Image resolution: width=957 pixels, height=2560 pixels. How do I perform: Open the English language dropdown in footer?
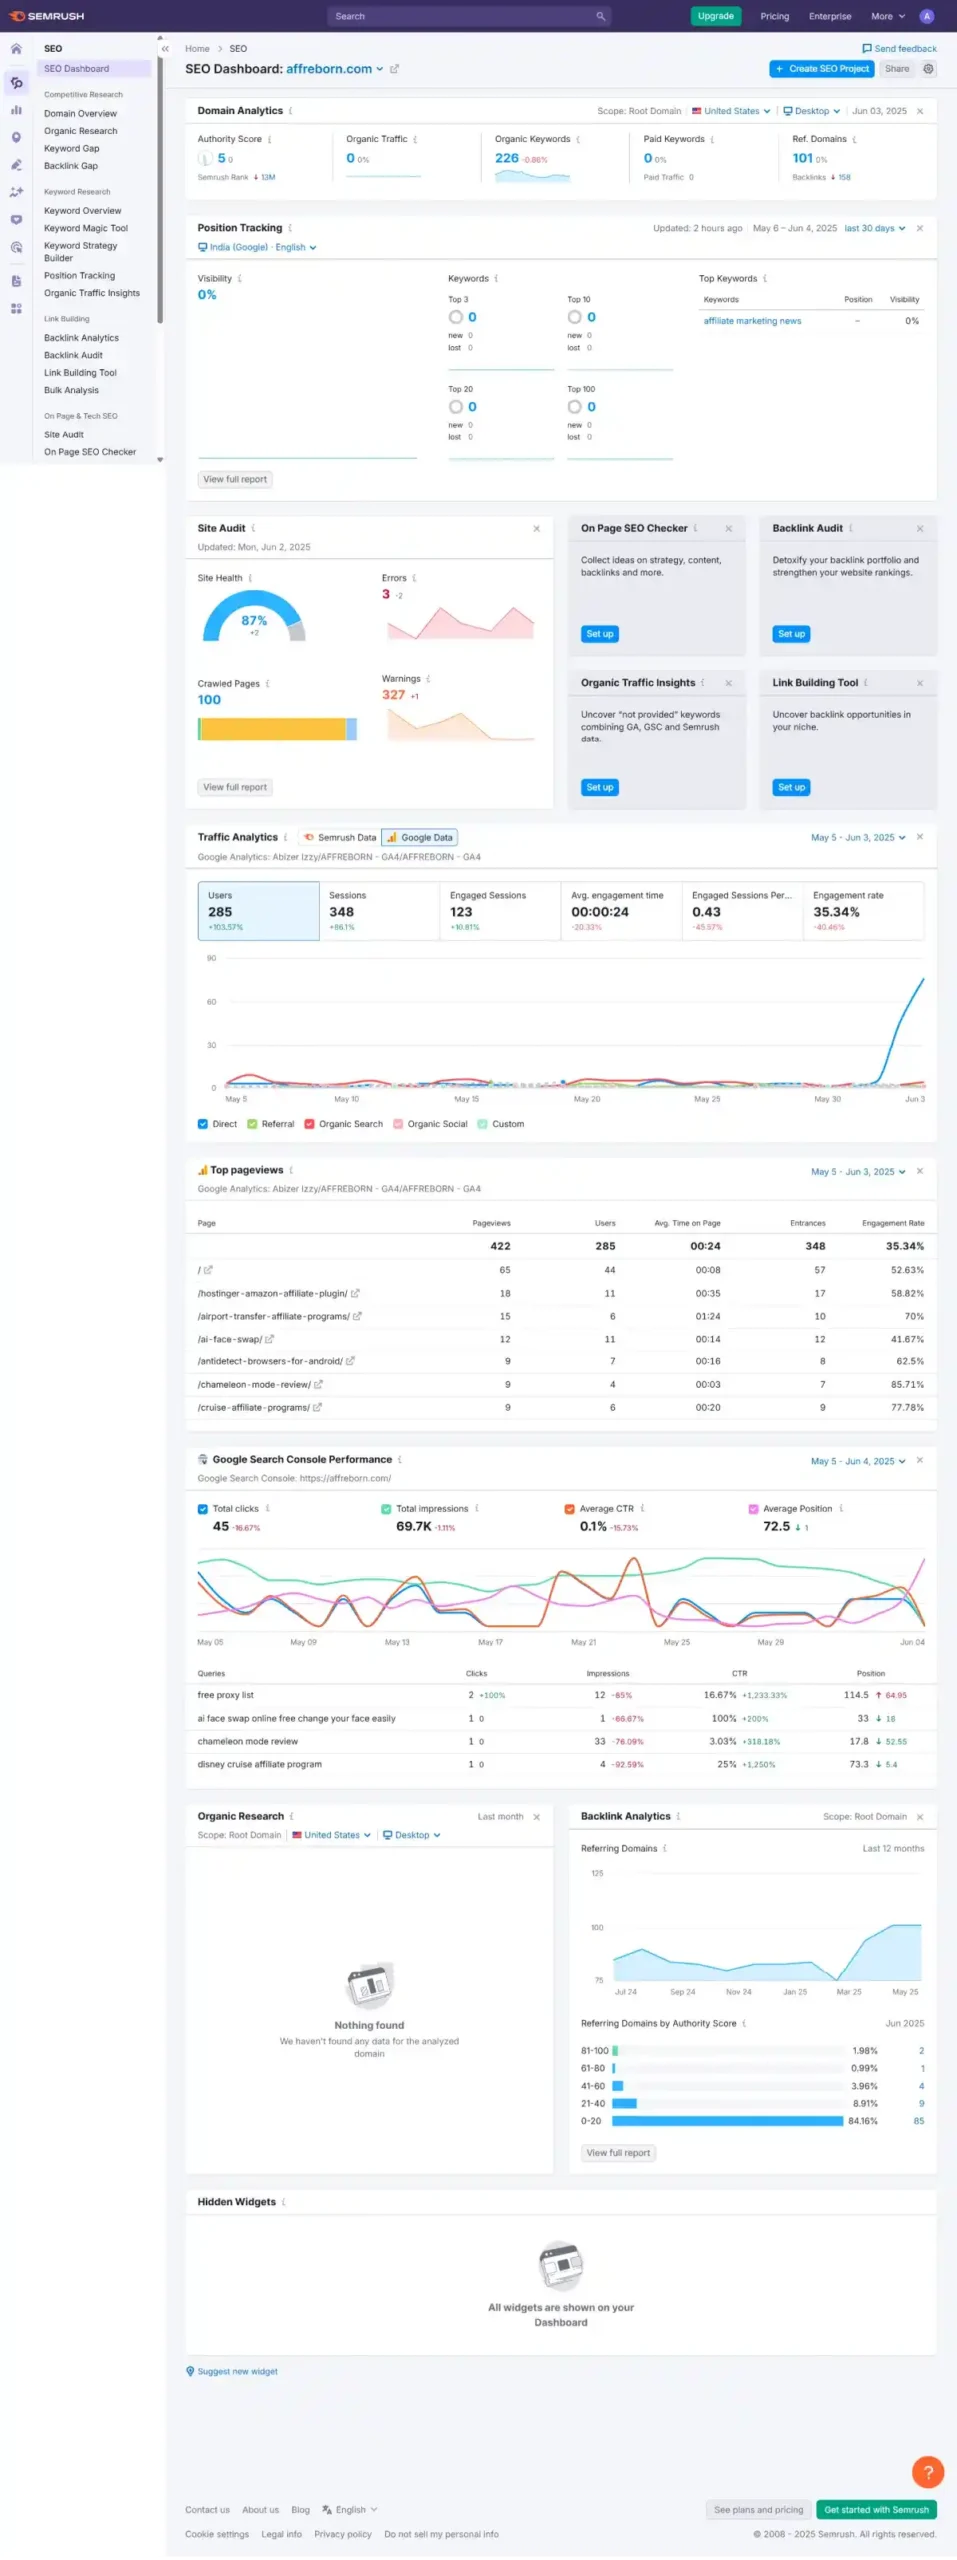pos(349,2509)
